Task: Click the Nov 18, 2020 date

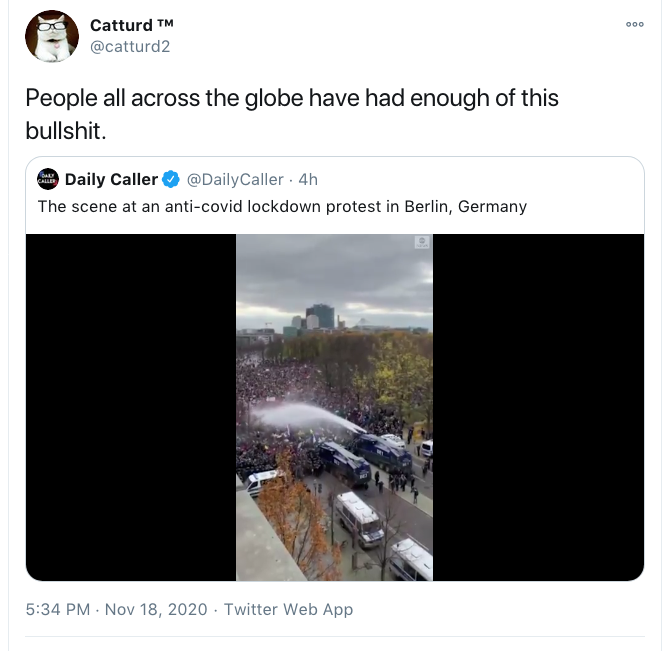Action: click(155, 609)
